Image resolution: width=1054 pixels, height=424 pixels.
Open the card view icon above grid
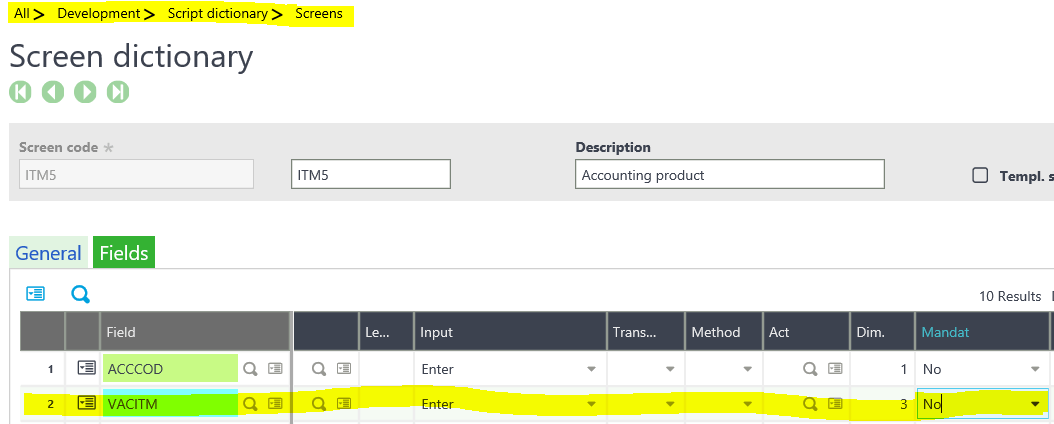pos(36,294)
